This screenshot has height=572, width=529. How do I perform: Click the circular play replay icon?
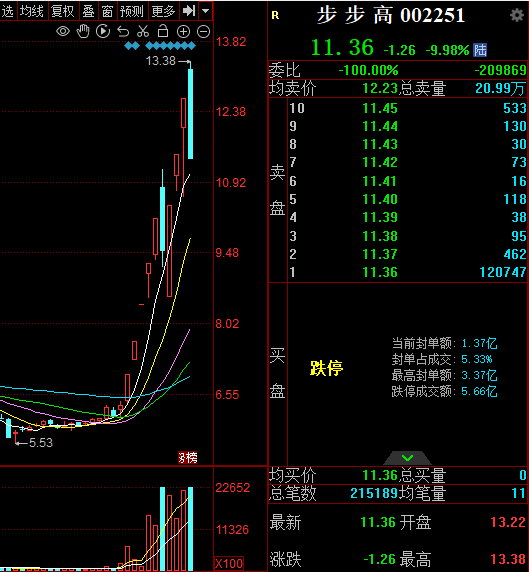coord(103,31)
